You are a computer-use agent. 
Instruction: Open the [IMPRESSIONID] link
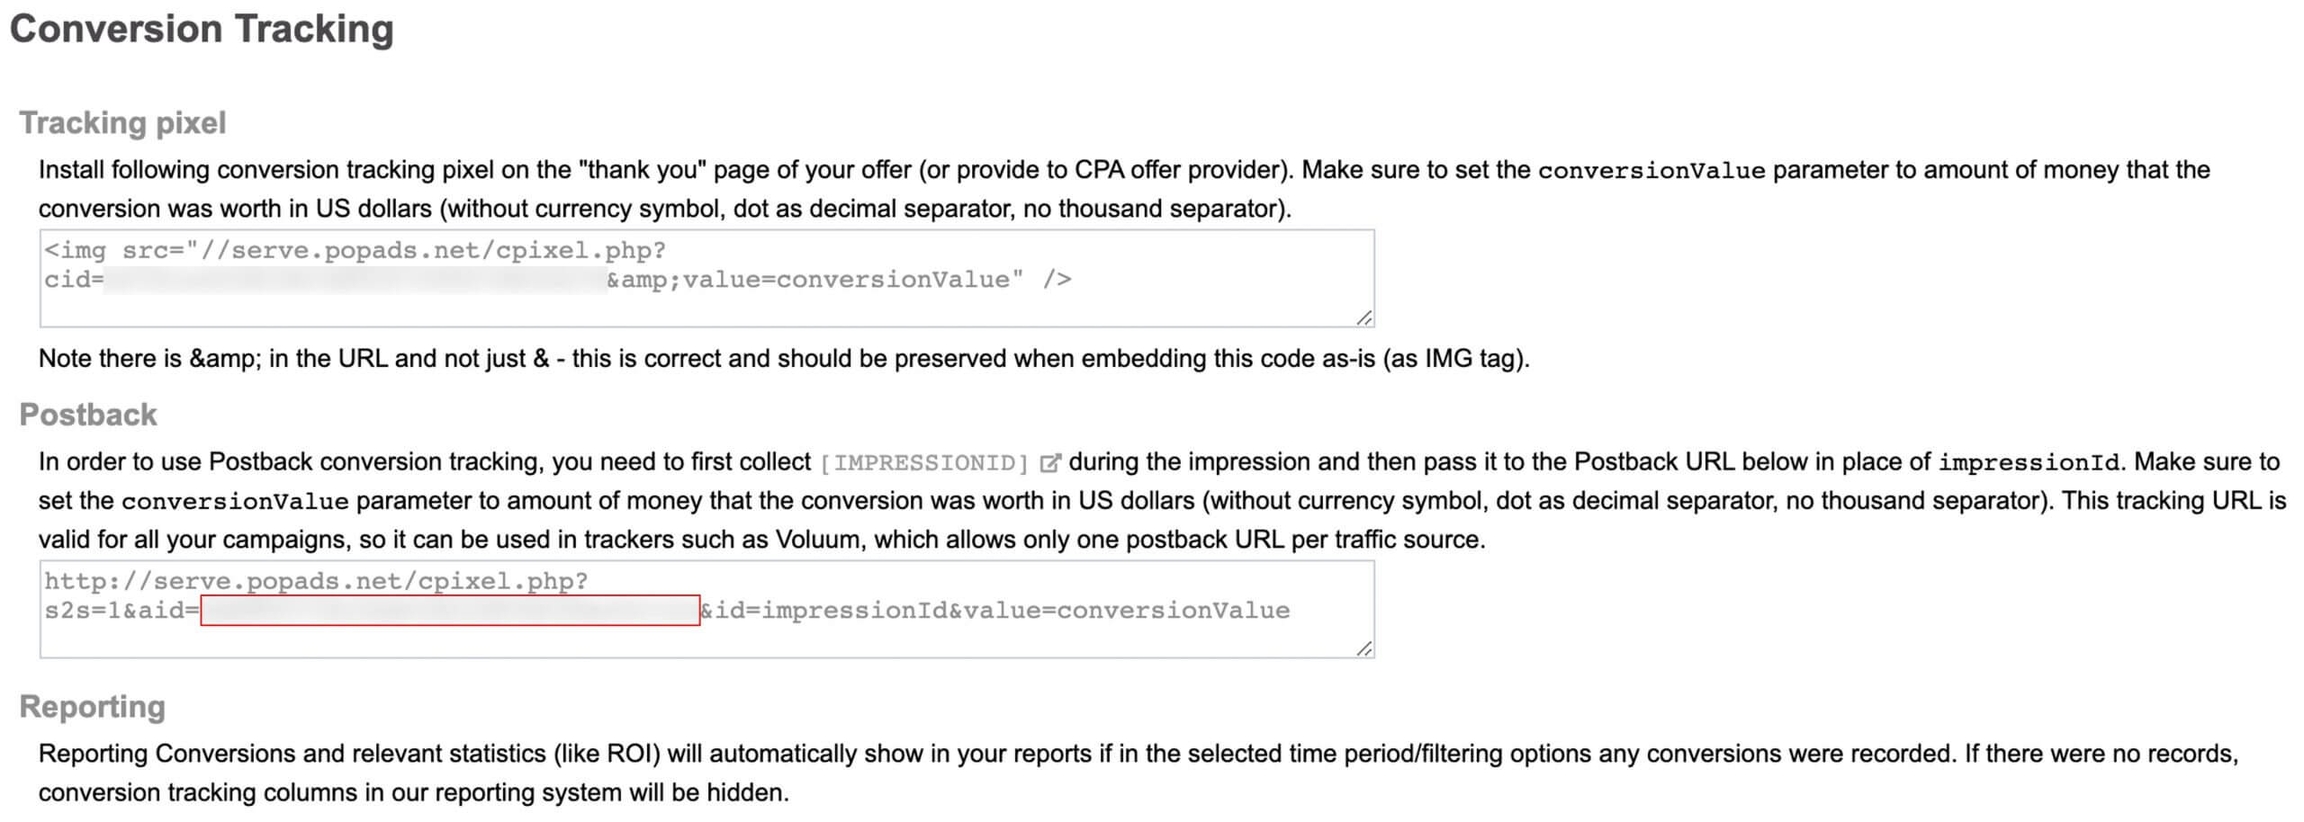point(924,463)
